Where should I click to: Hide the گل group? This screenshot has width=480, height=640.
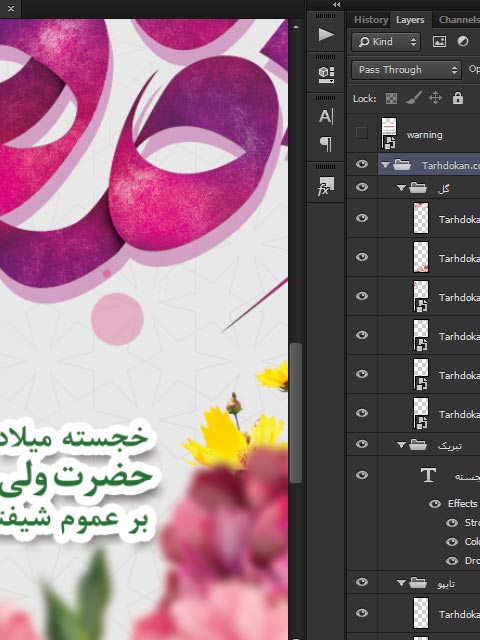[362, 187]
